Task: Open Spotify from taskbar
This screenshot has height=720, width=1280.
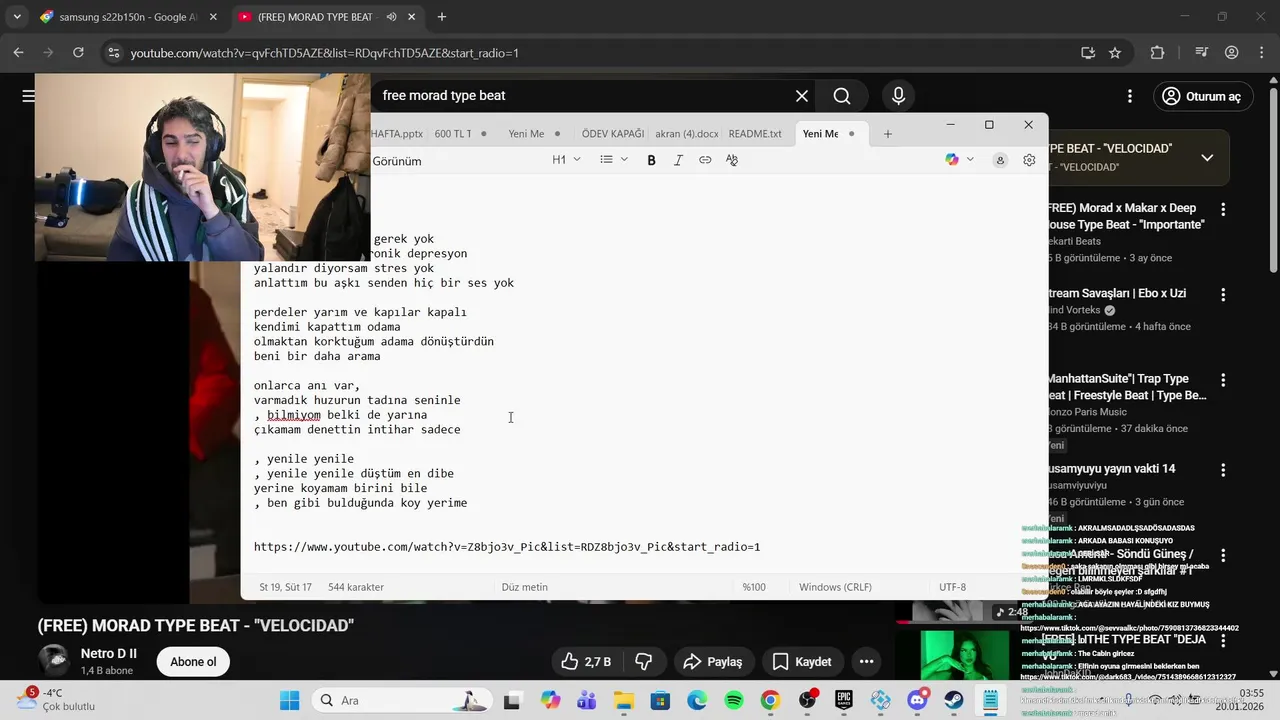Action: 733,700
